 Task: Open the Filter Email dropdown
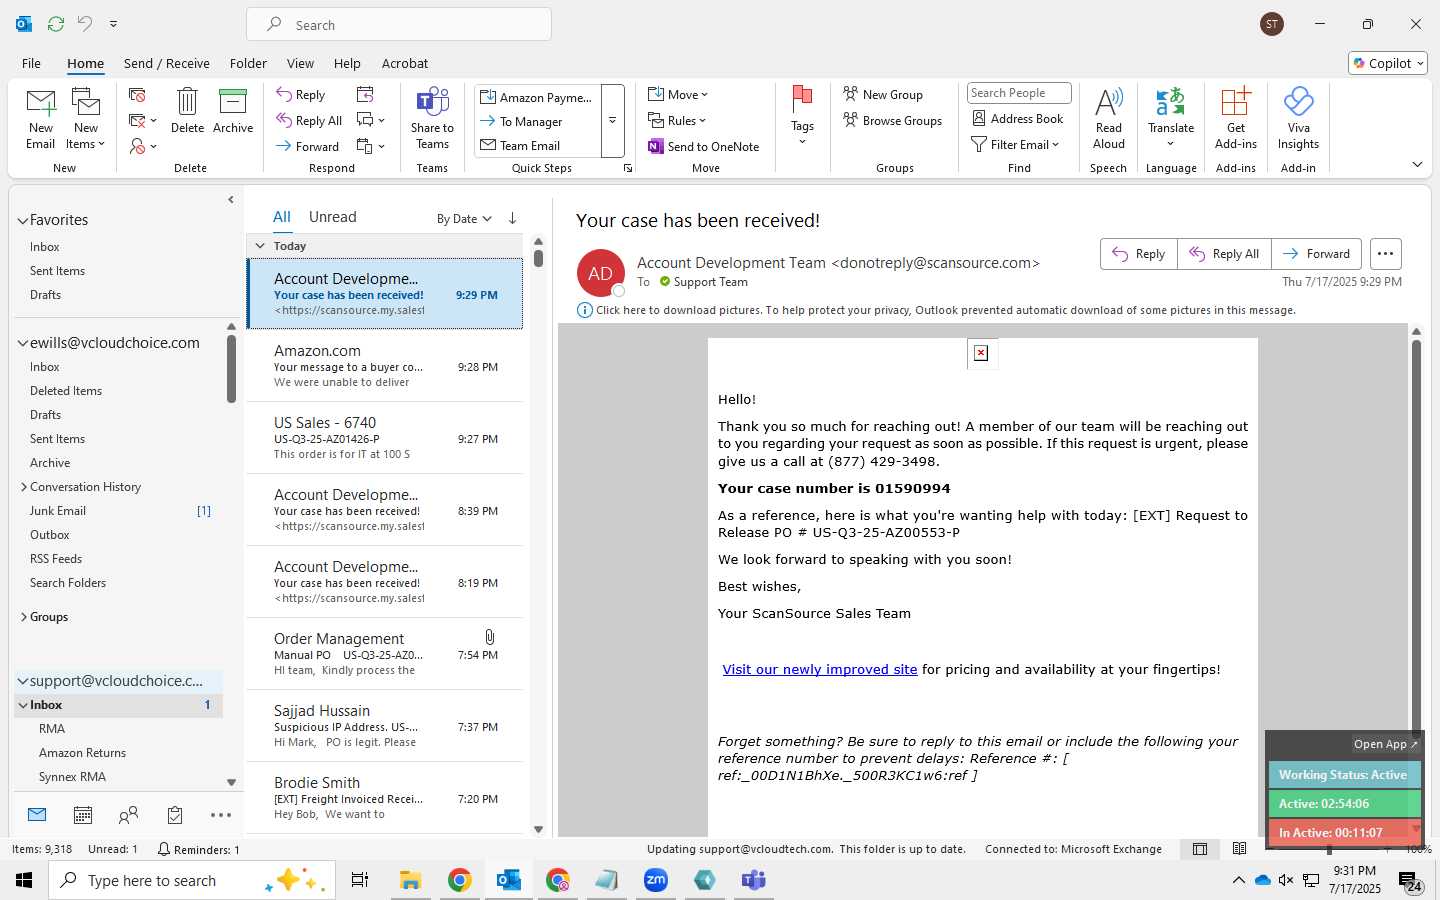coord(1015,144)
